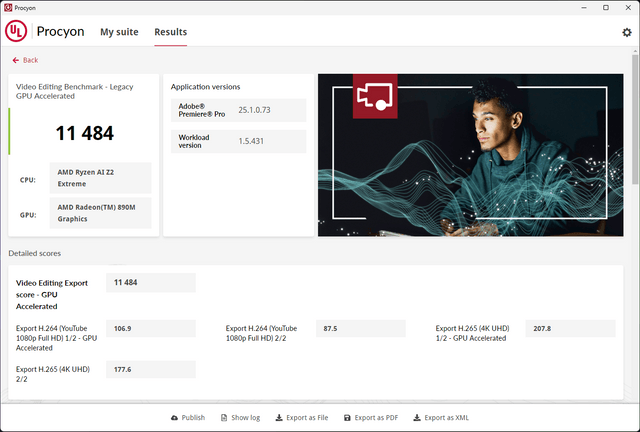Click the 177.6 export score value
The height and width of the screenshot is (432, 640).
pos(122,370)
